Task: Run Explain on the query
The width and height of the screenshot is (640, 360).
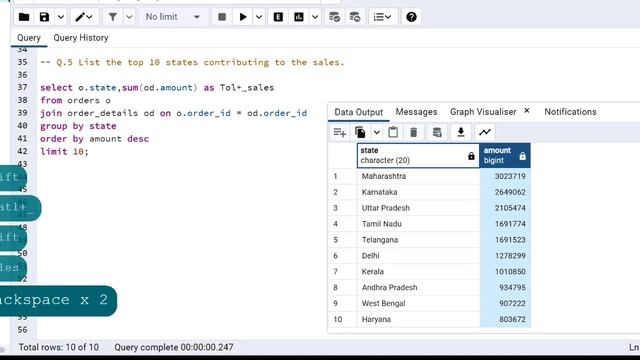Action: tap(278, 17)
